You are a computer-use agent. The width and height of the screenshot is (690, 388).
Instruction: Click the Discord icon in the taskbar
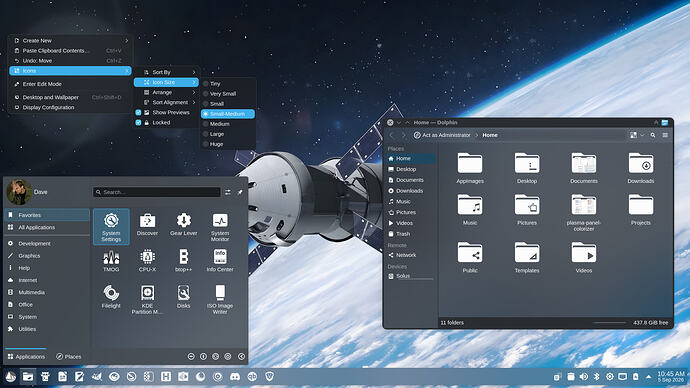point(235,377)
